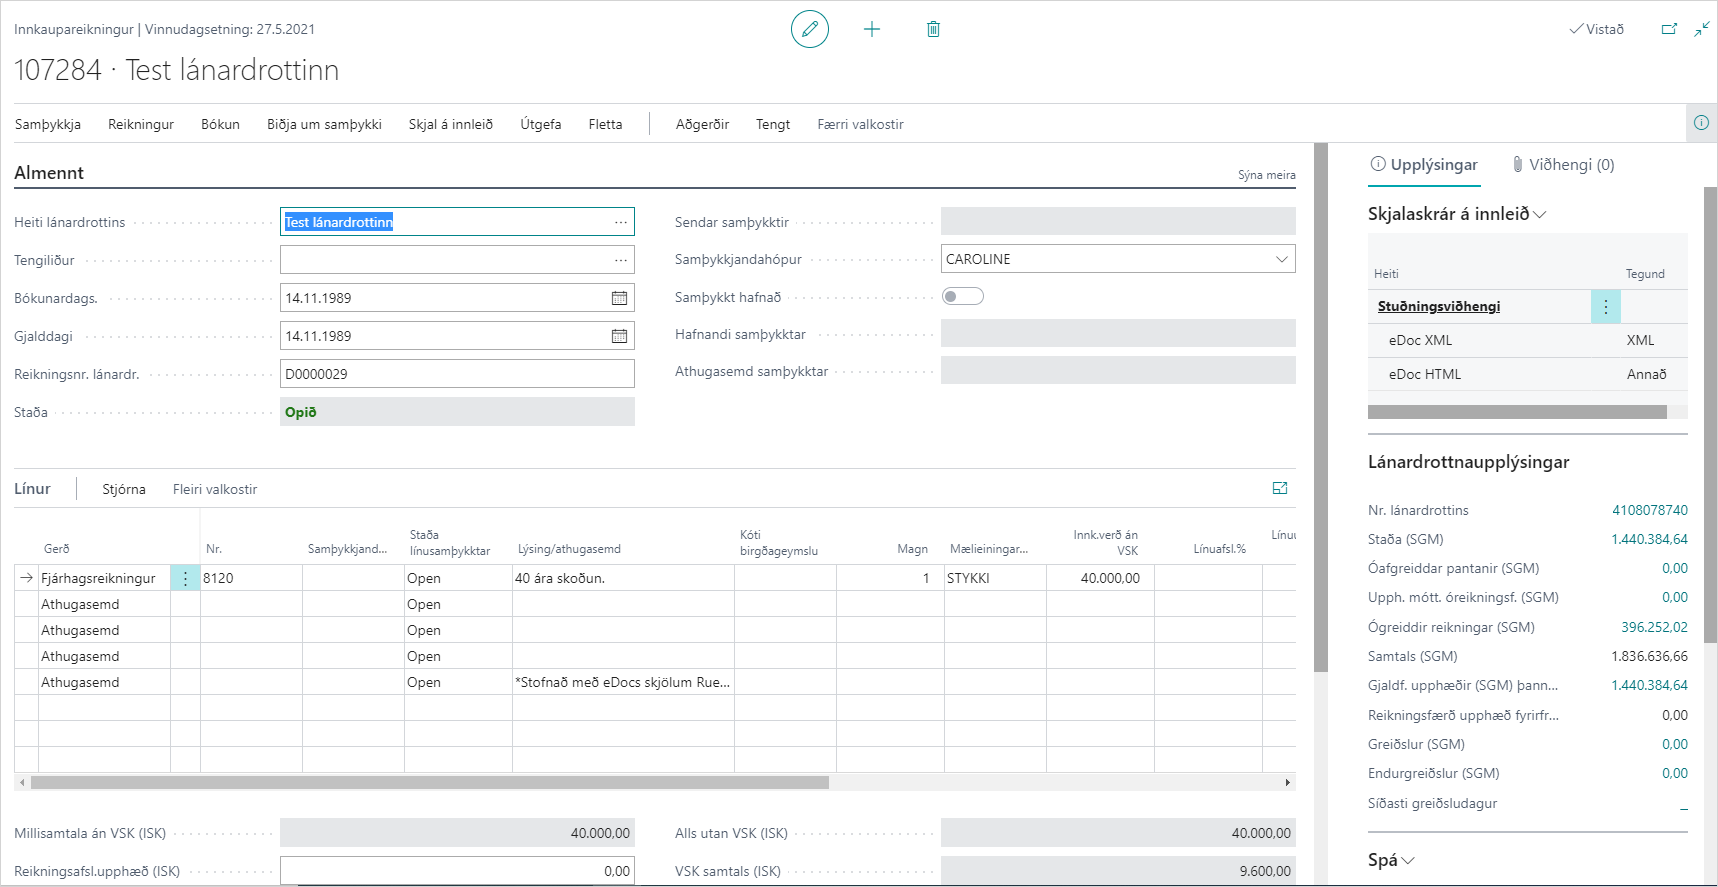
Task: Click the lines grid horizontal scrollbar
Action: click(x=430, y=782)
